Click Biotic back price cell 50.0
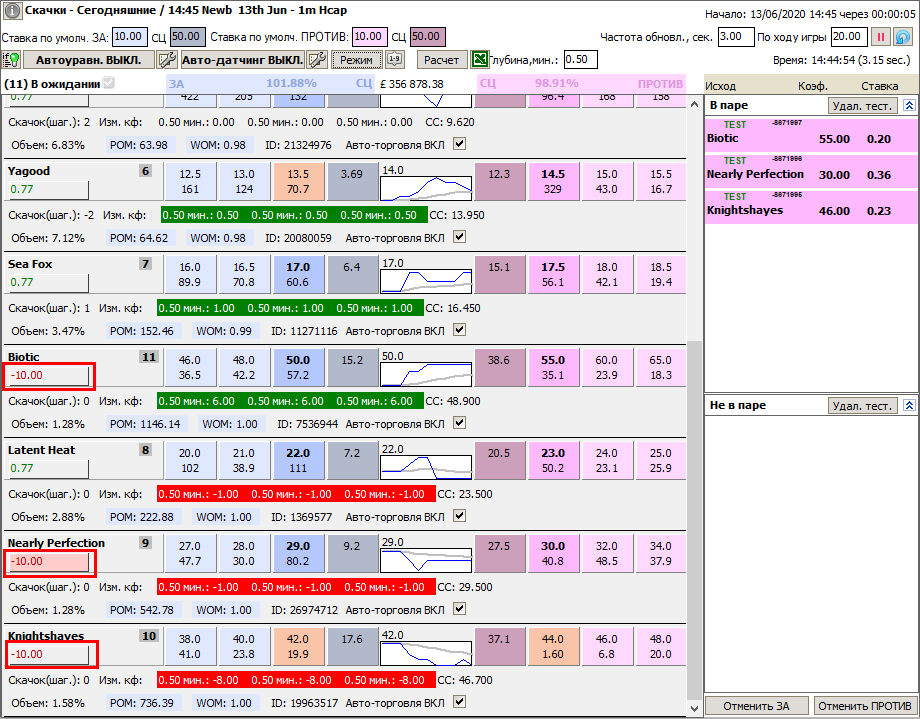Screen dimensions: 920x719 (298, 367)
